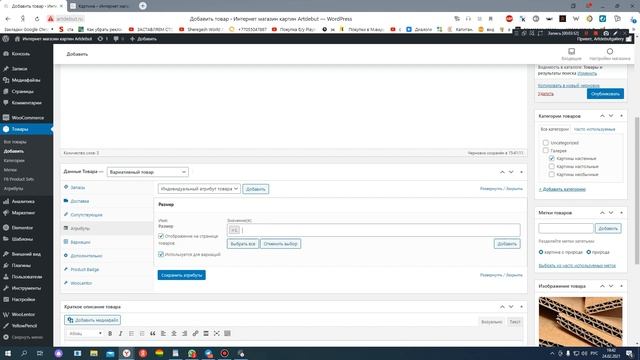Viewport: 640px width, 360px height.
Task: Open individual product attribute dropdown
Action: (199, 189)
